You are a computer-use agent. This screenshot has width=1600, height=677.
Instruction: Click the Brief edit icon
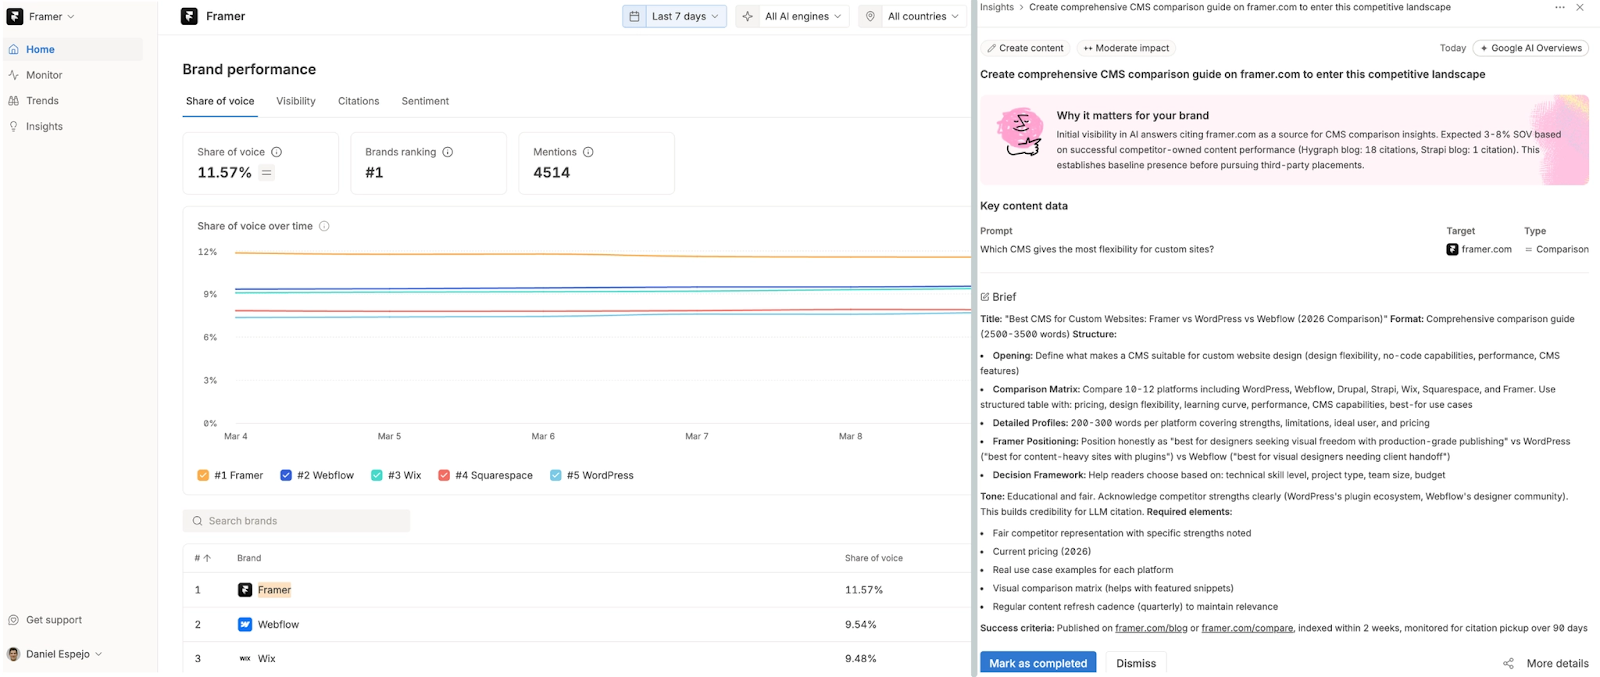coord(985,297)
